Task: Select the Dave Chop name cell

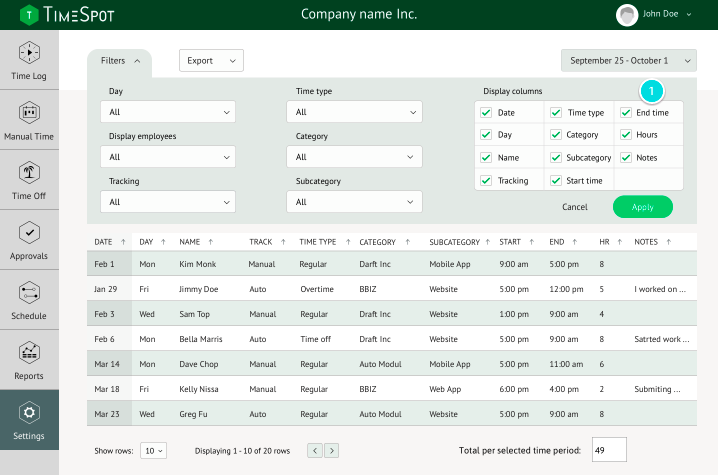Action: coord(199,364)
